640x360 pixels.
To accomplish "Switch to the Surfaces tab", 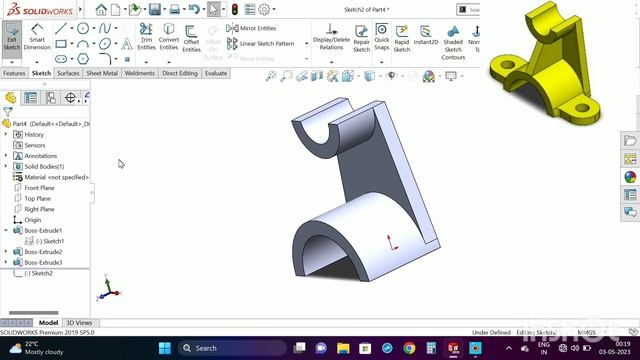I will click(68, 73).
